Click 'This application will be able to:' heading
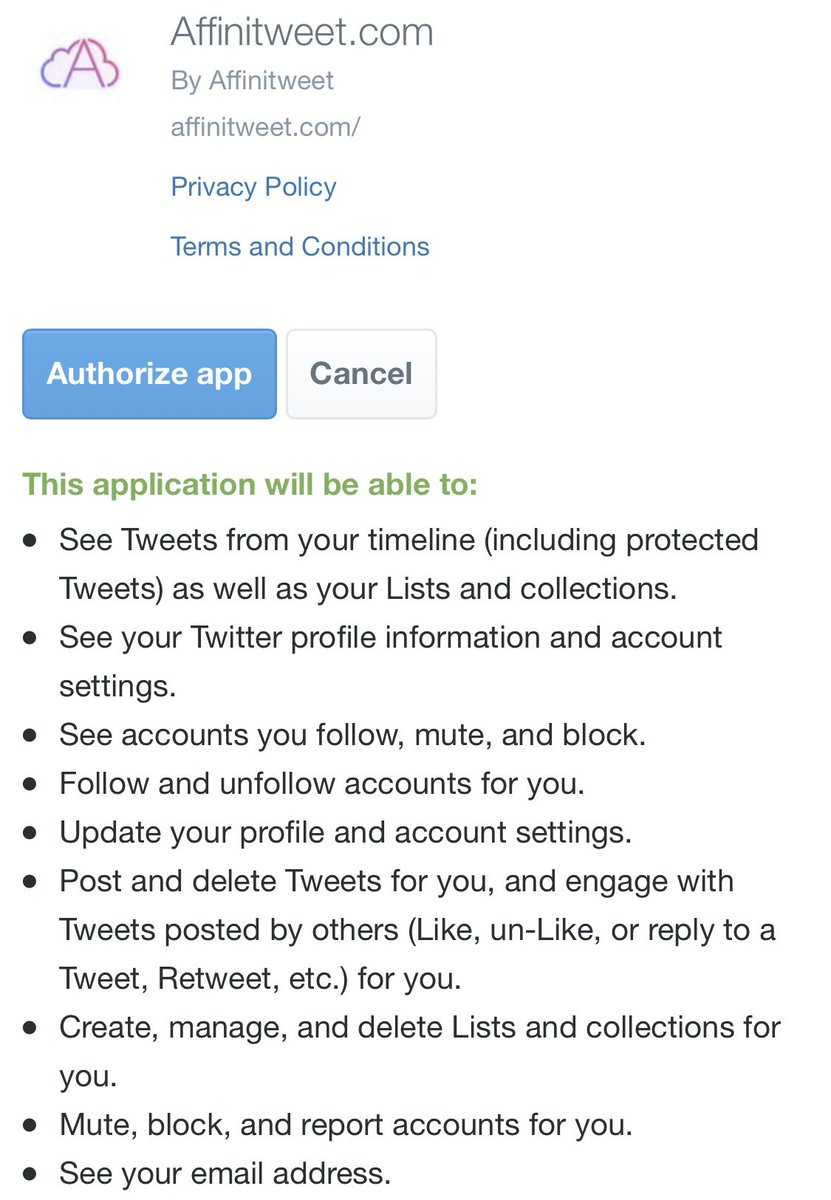Viewport: 831px width, 1200px height. (x=250, y=485)
